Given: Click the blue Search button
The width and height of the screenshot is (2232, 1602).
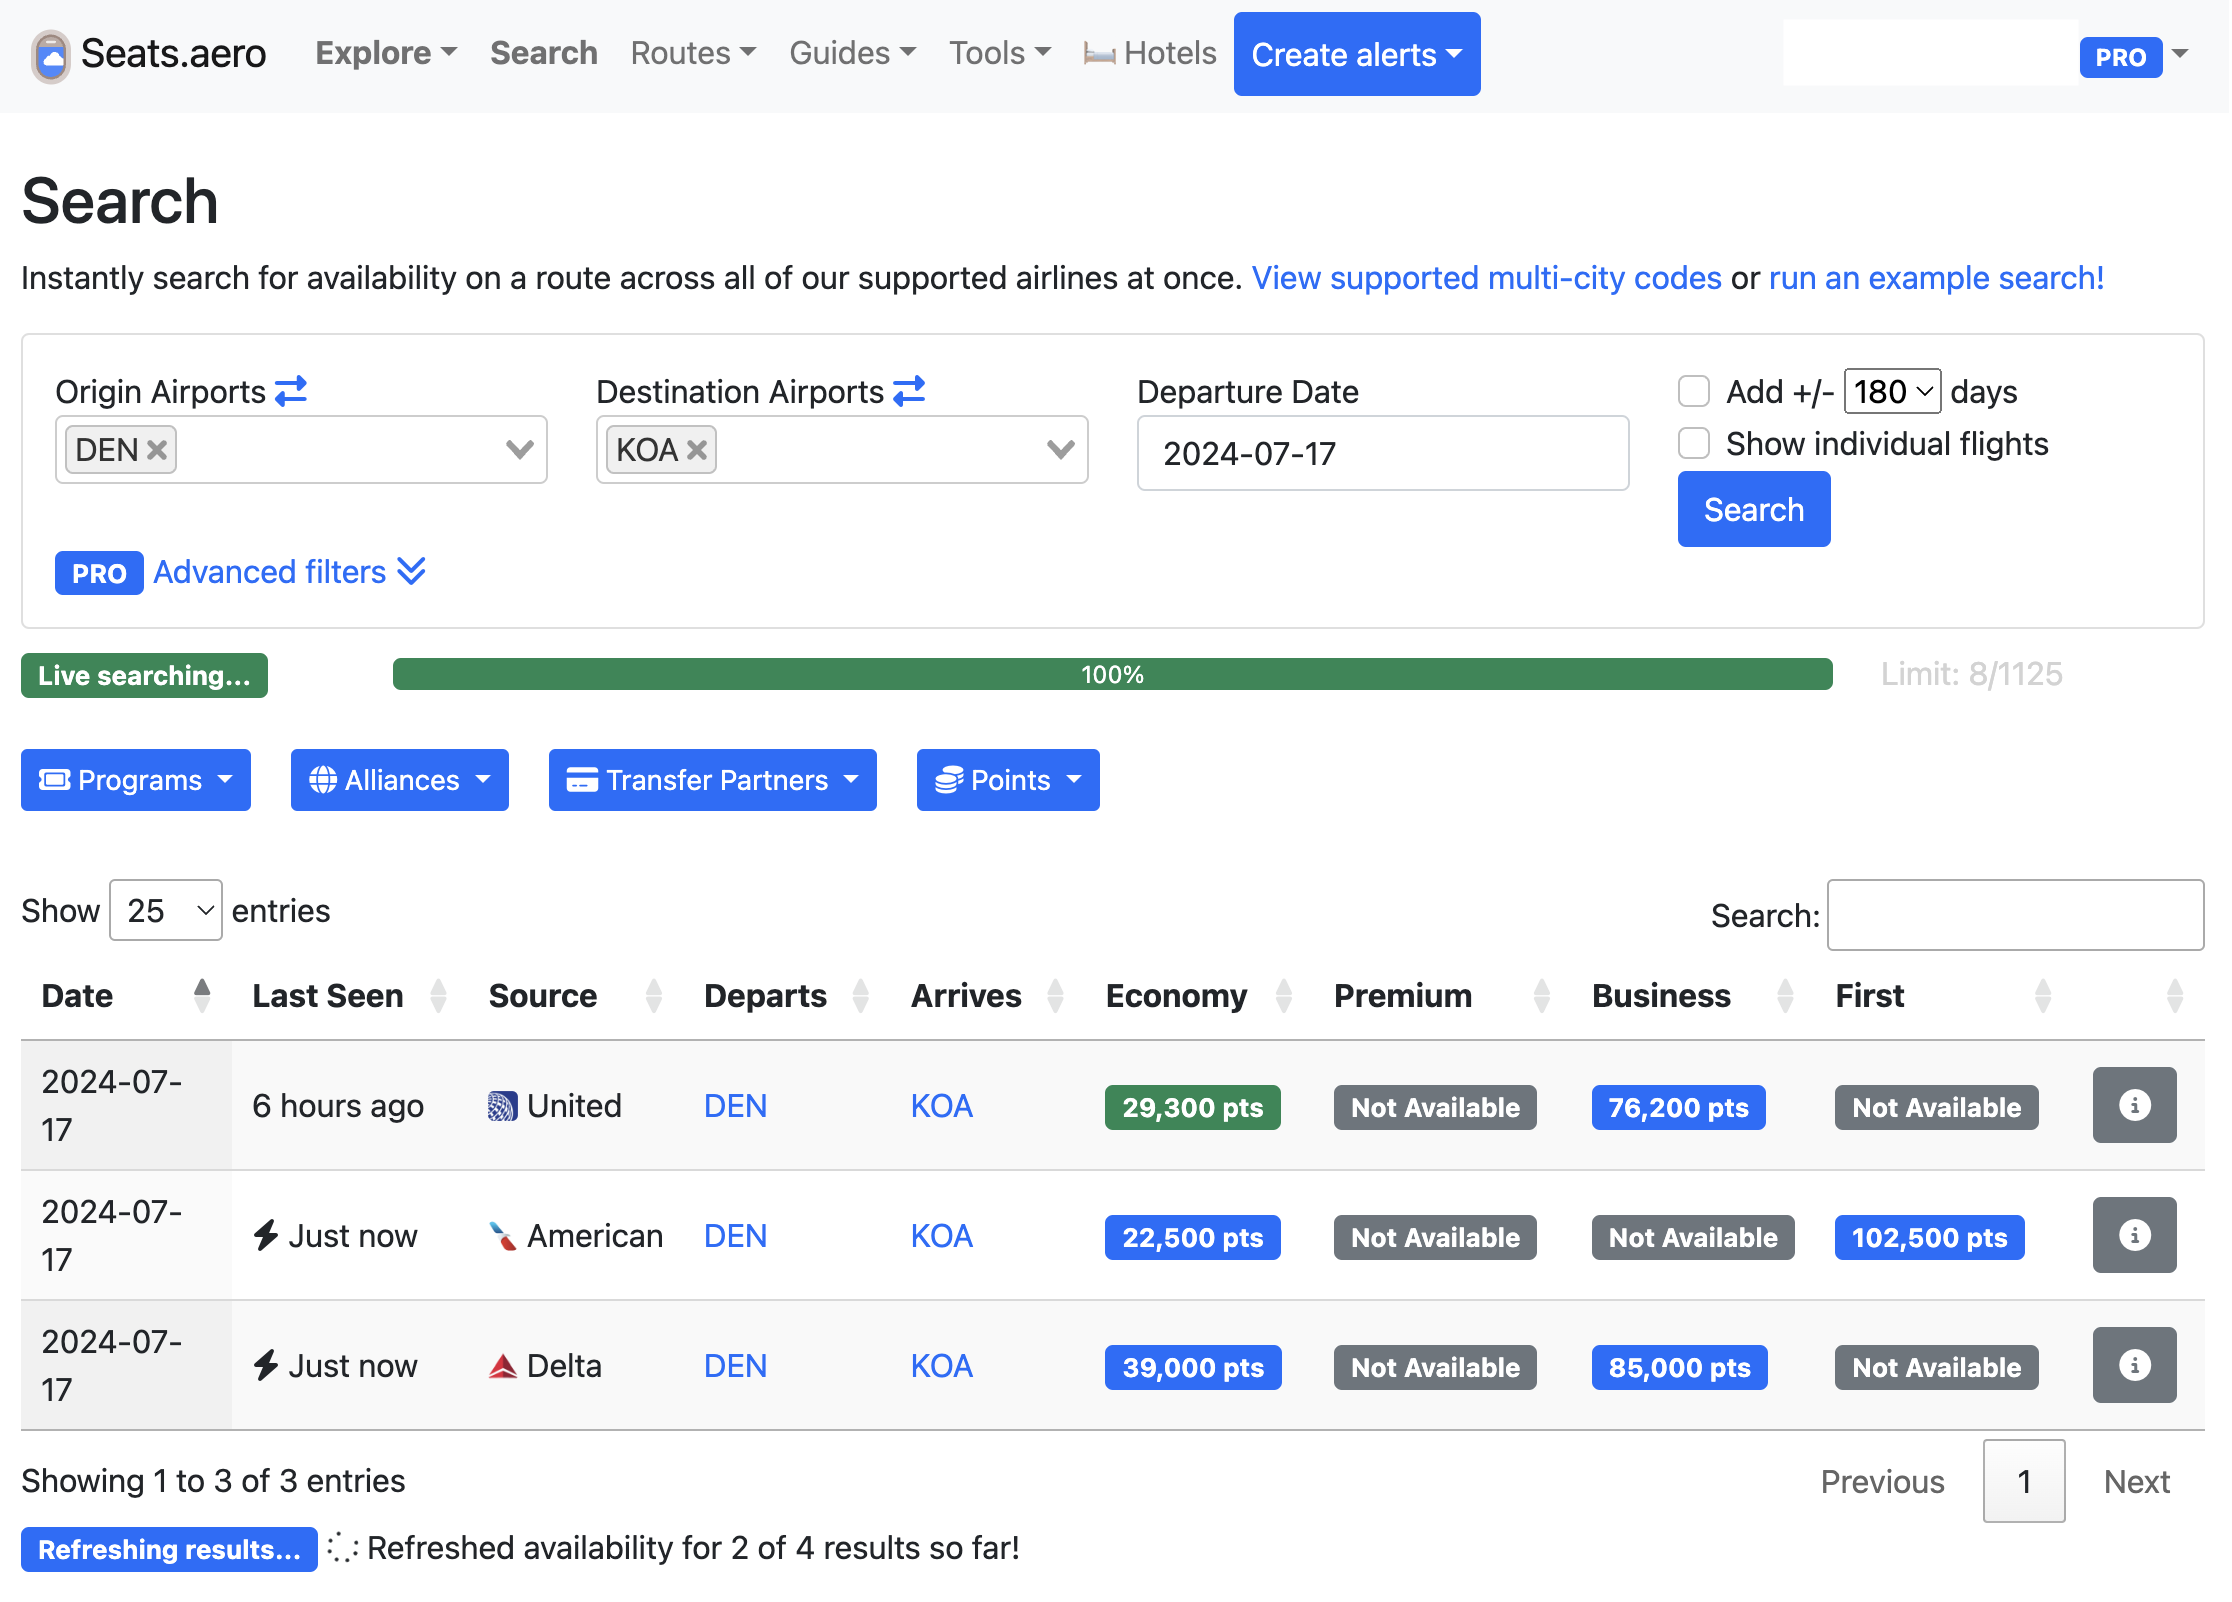Looking at the screenshot, I should point(1754,509).
